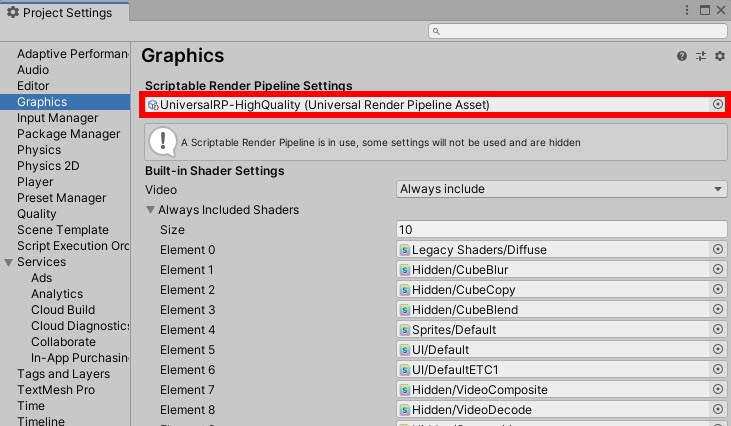Click the Size field showing 10

point(561,230)
